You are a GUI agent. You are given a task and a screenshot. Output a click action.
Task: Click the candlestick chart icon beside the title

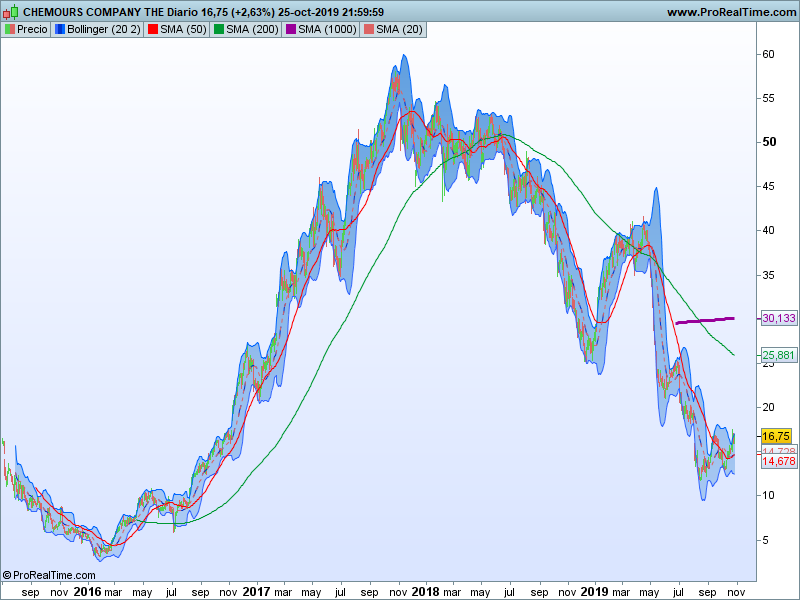[x=10, y=11]
